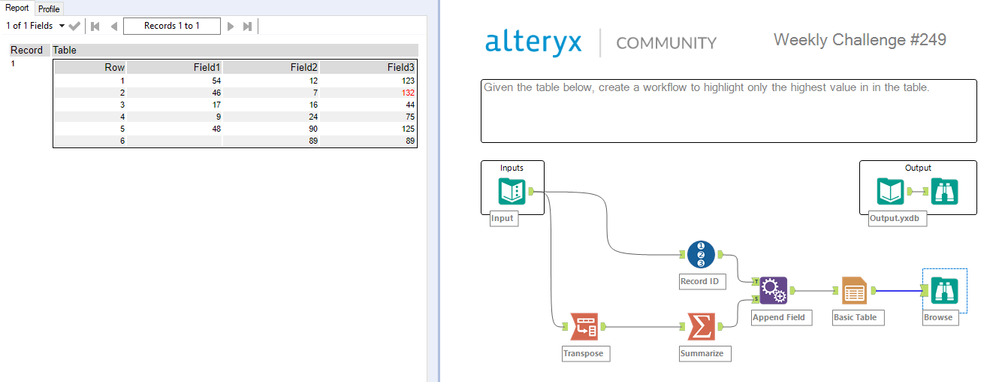This screenshot has width=999, height=382.
Task: Click the checkmark icon beside the Fields dropdown
Action: coord(75,26)
